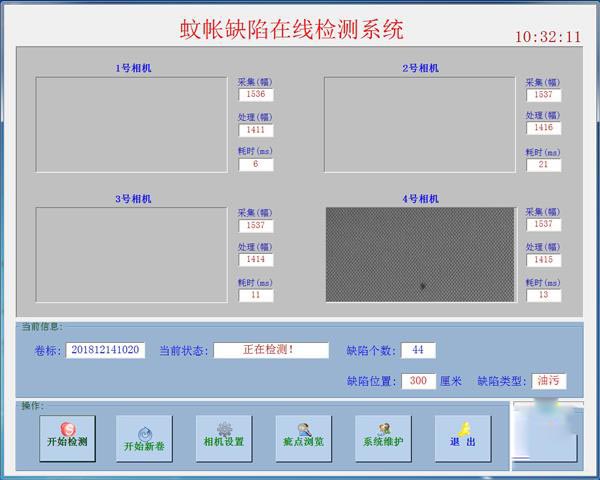
Task: Select the 缺陷个数 defect count field
Action: click(418, 350)
